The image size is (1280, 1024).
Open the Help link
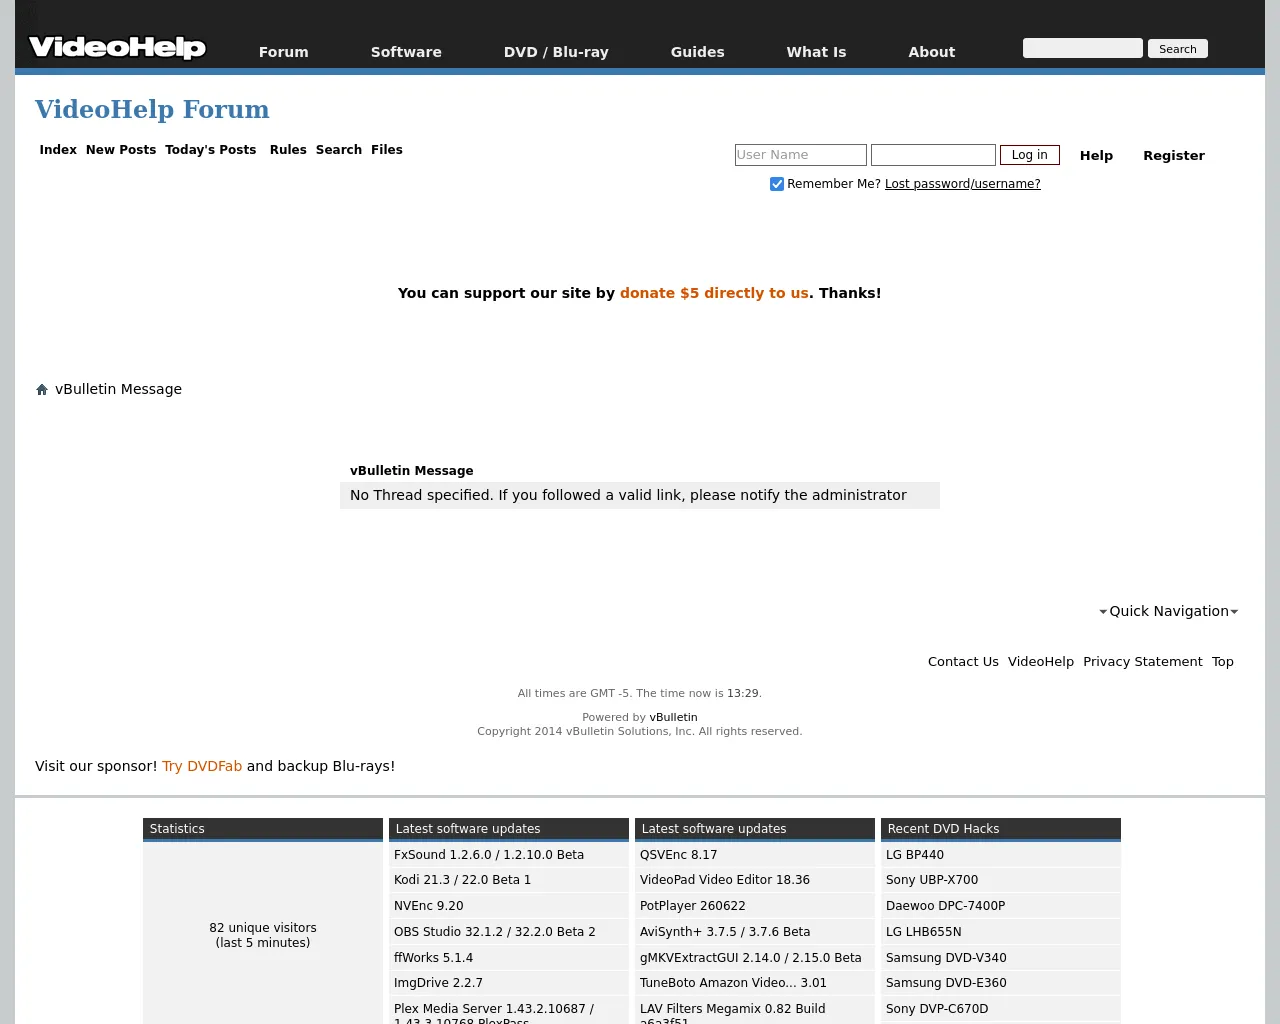tap(1096, 156)
